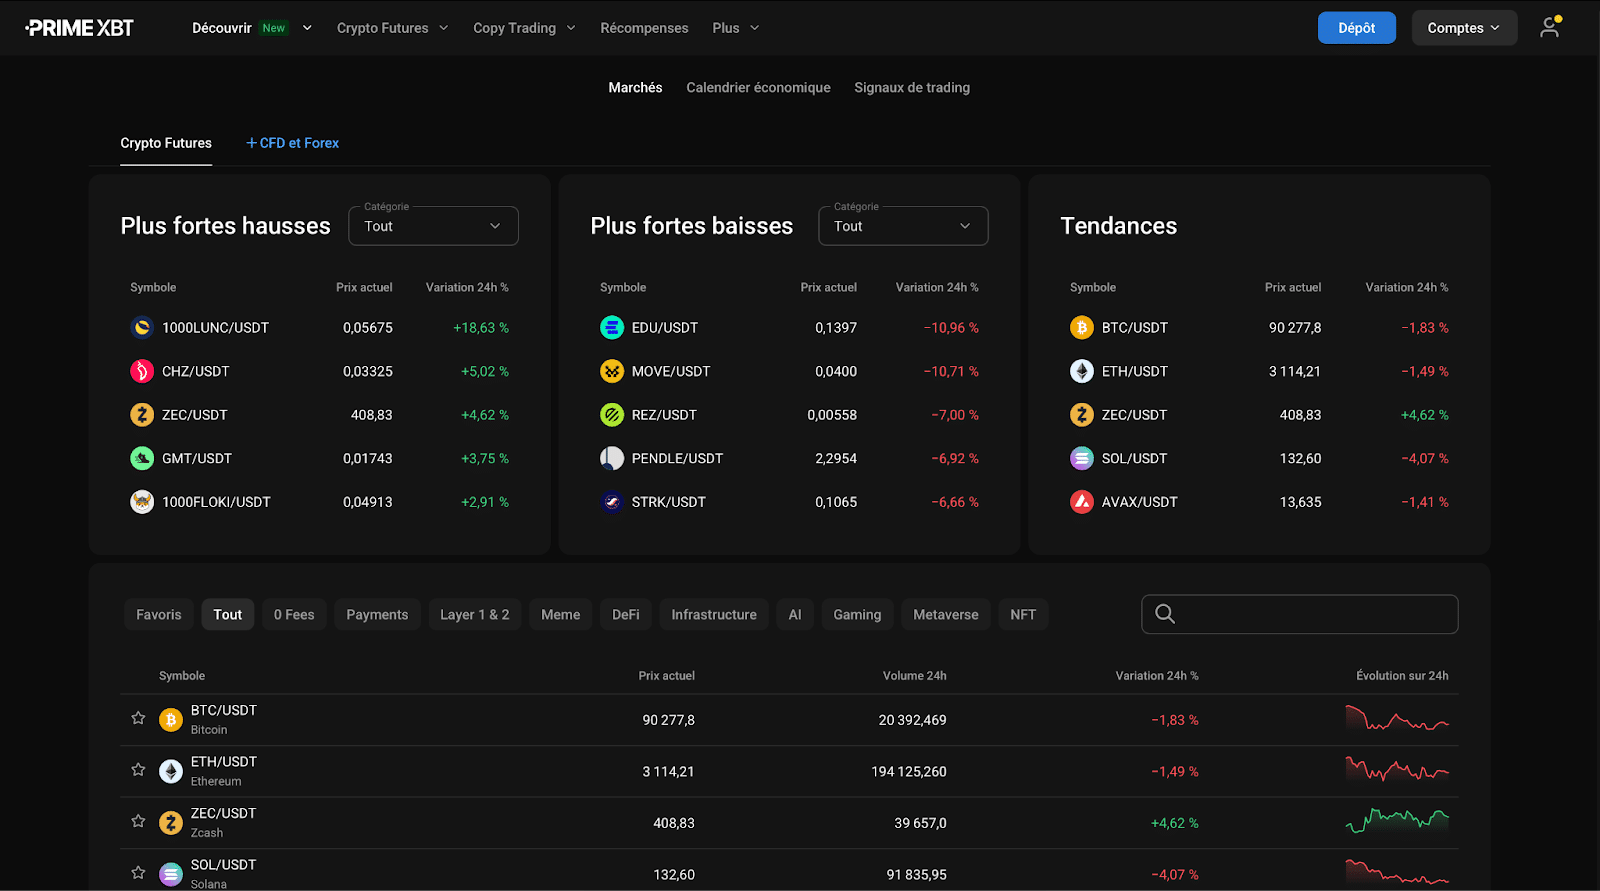Viewport: 1600px width, 891px height.
Task: Add BTC/USDT to favorites with star
Action: (x=139, y=718)
